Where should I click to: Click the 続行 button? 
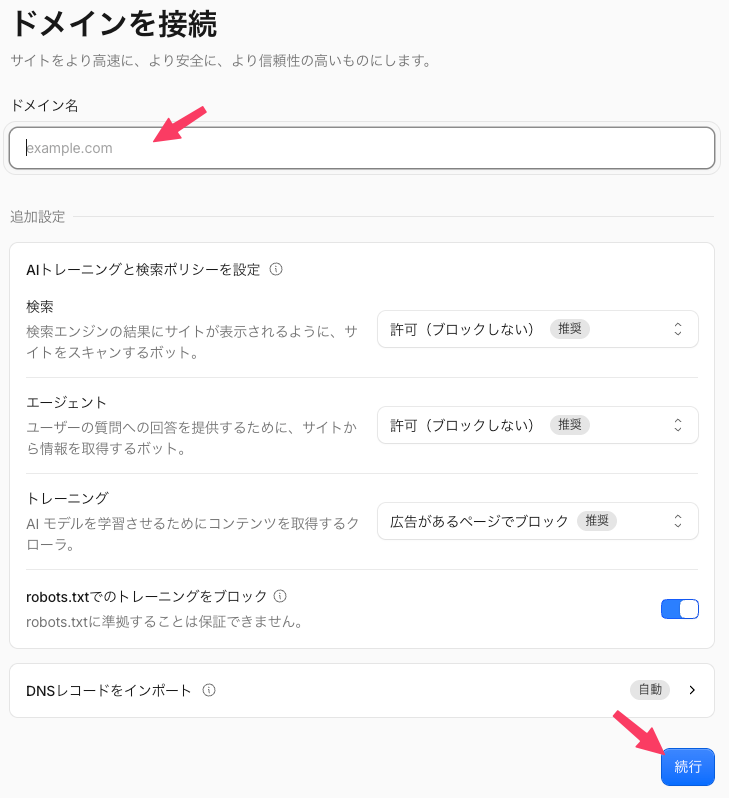click(x=688, y=767)
